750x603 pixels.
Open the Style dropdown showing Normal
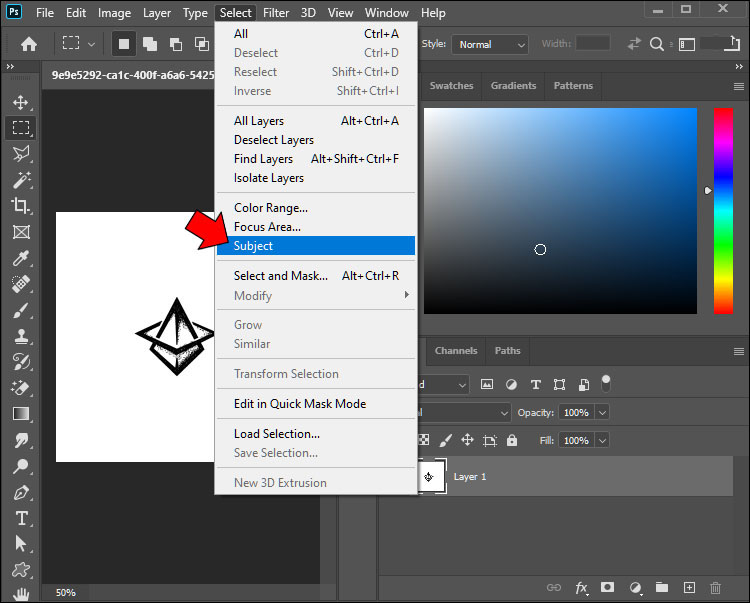(490, 44)
